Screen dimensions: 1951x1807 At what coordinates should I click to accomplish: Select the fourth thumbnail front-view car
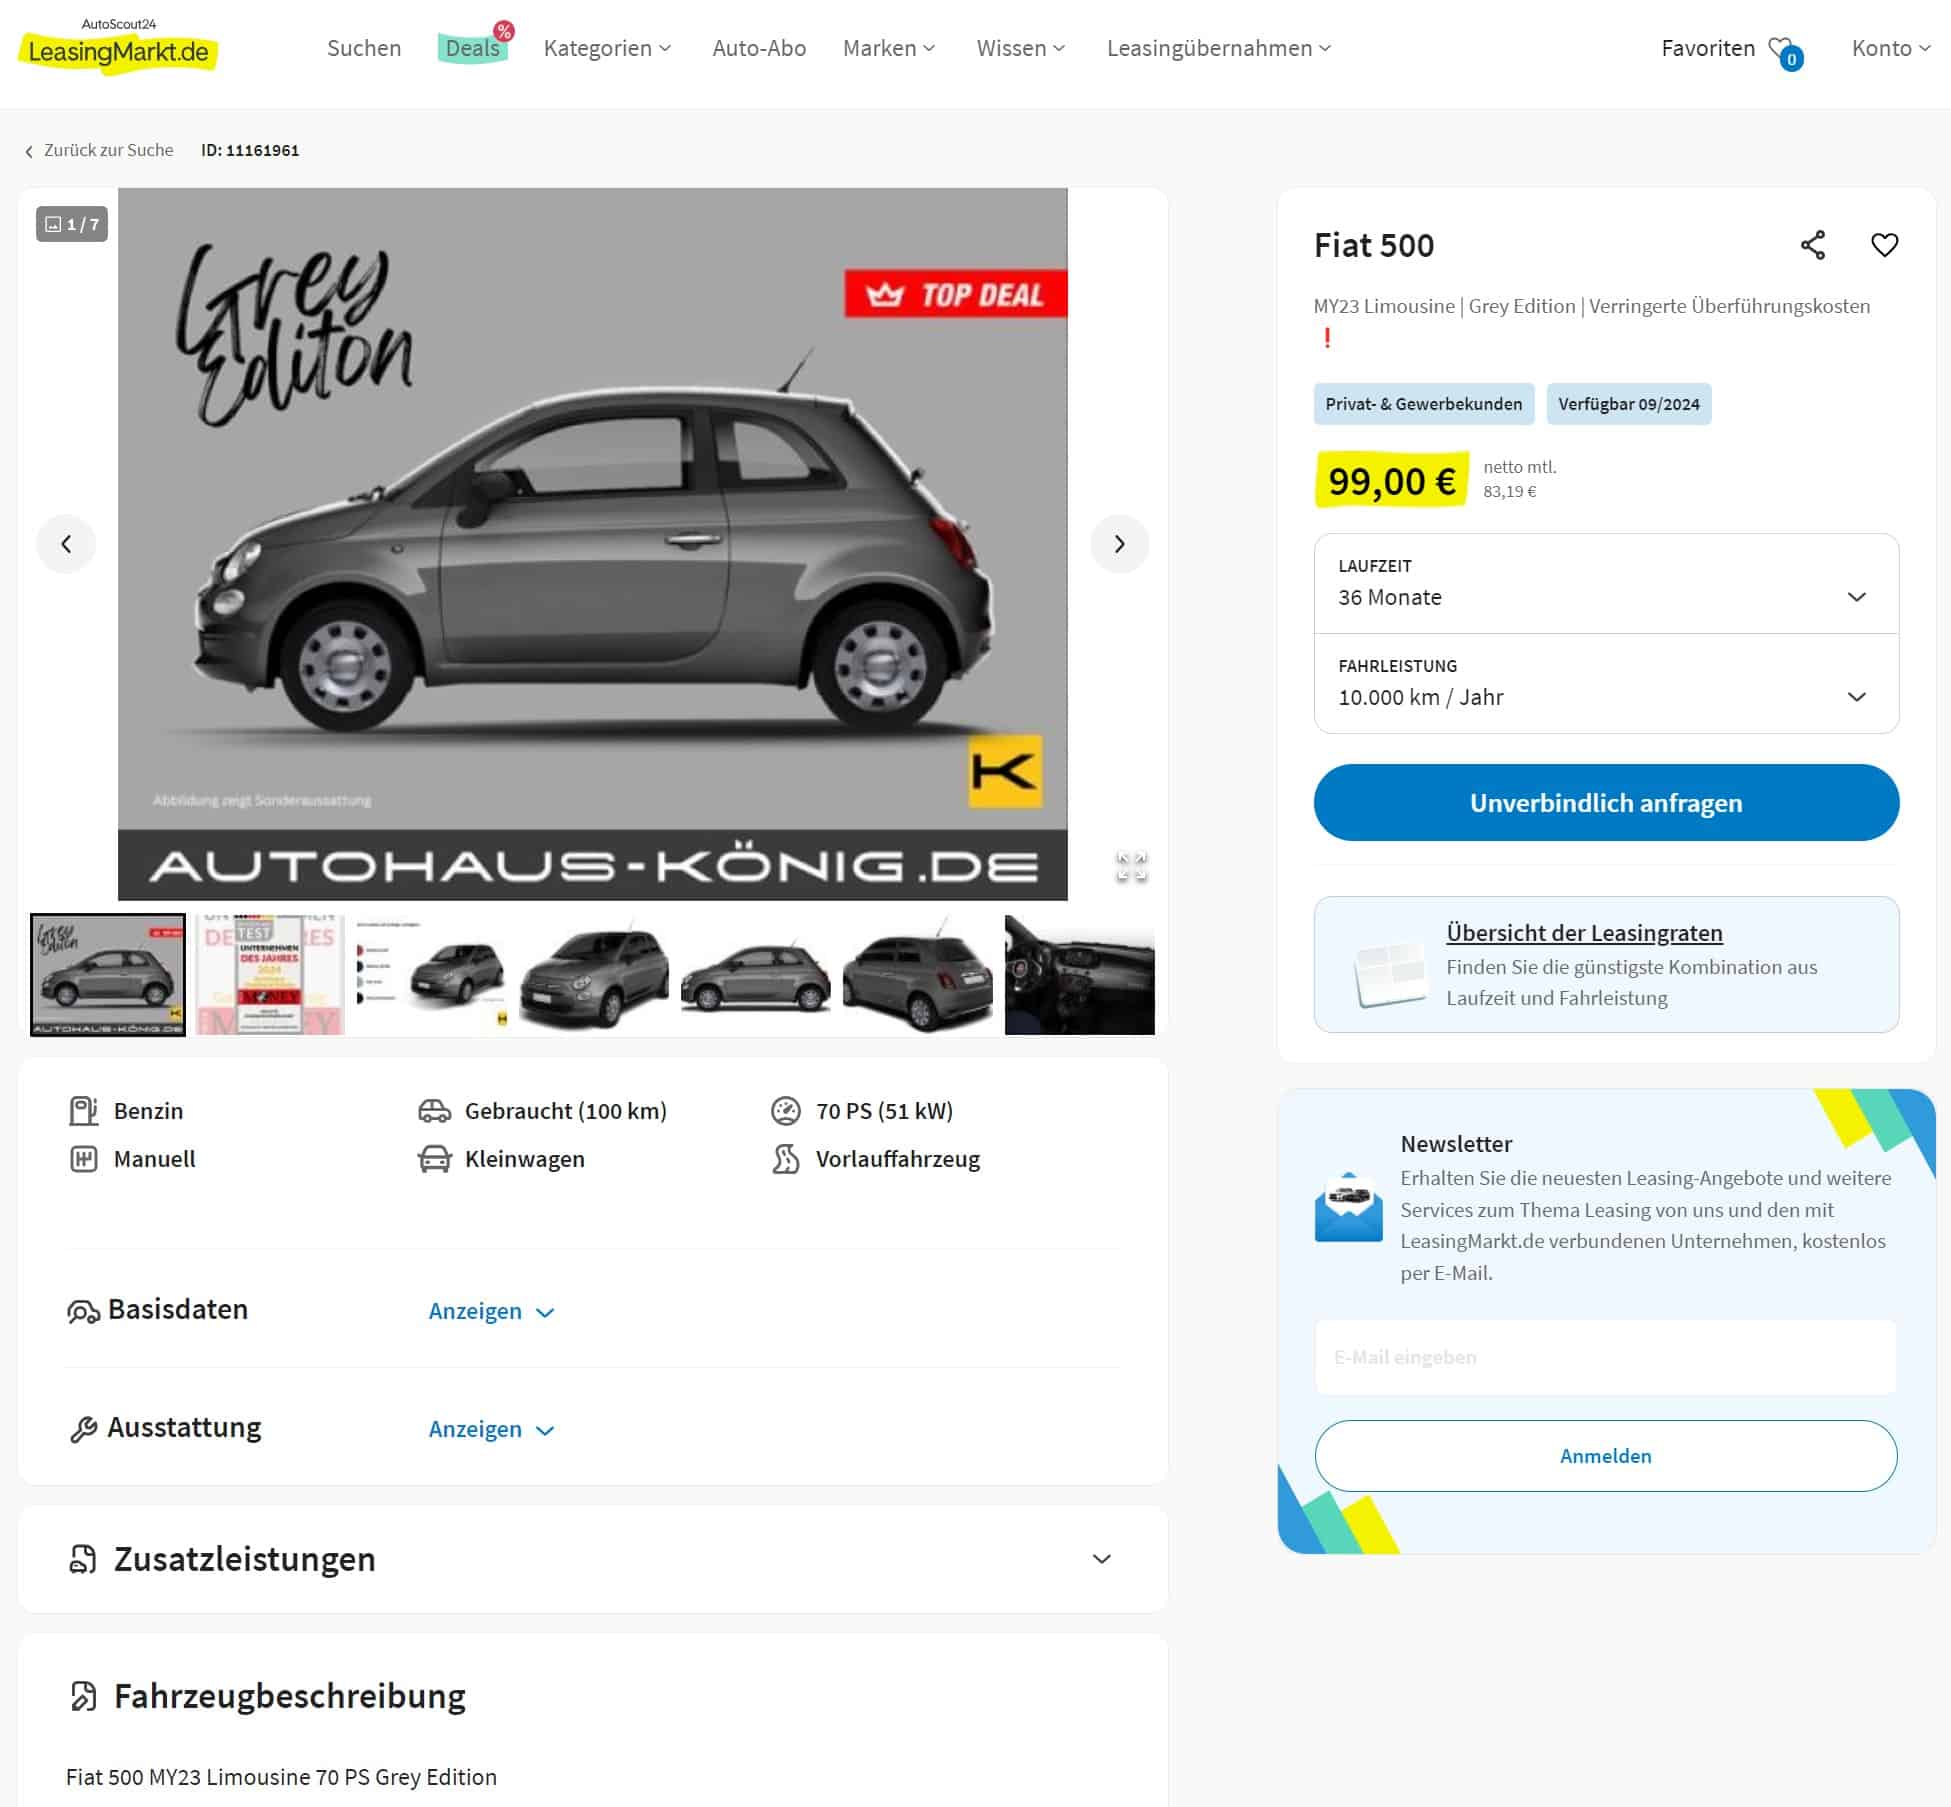[x=594, y=974]
